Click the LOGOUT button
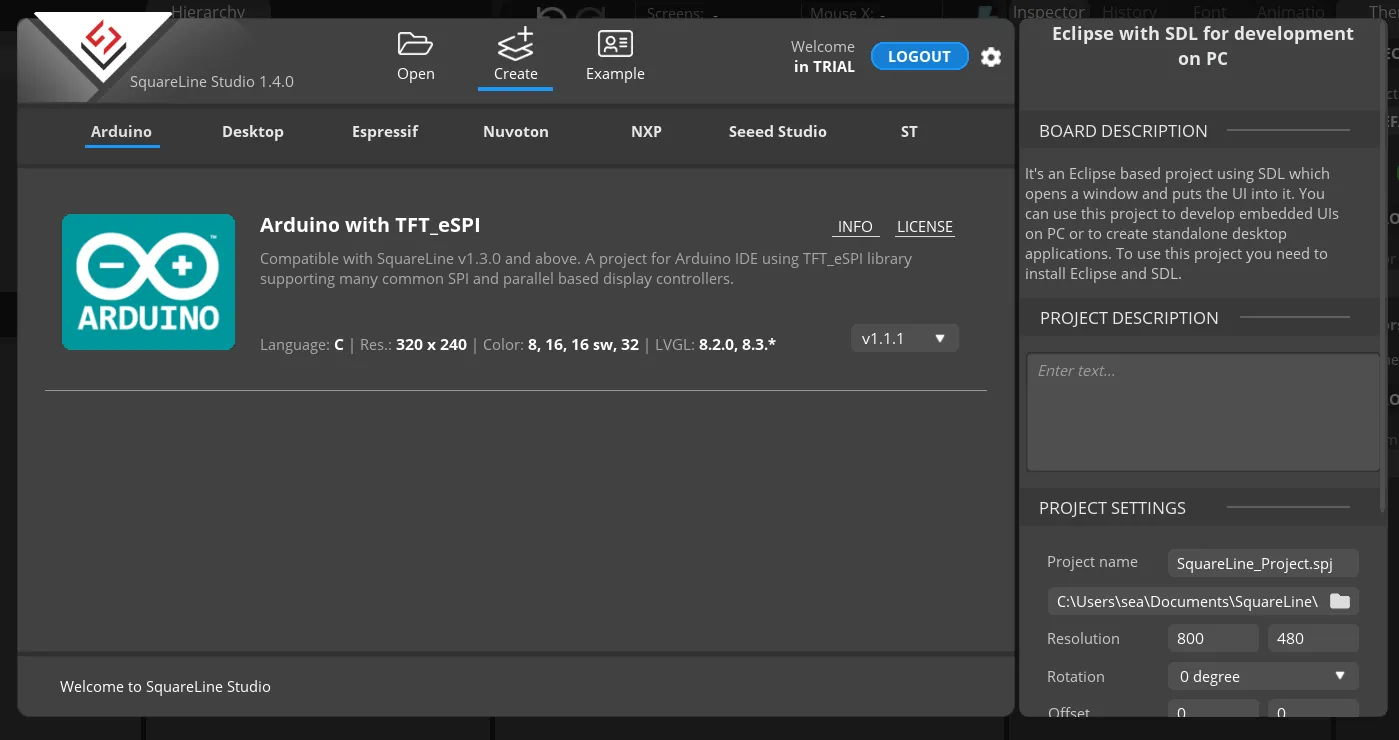This screenshot has width=1399, height=740. pyautogui.click(x=919, y=57)
